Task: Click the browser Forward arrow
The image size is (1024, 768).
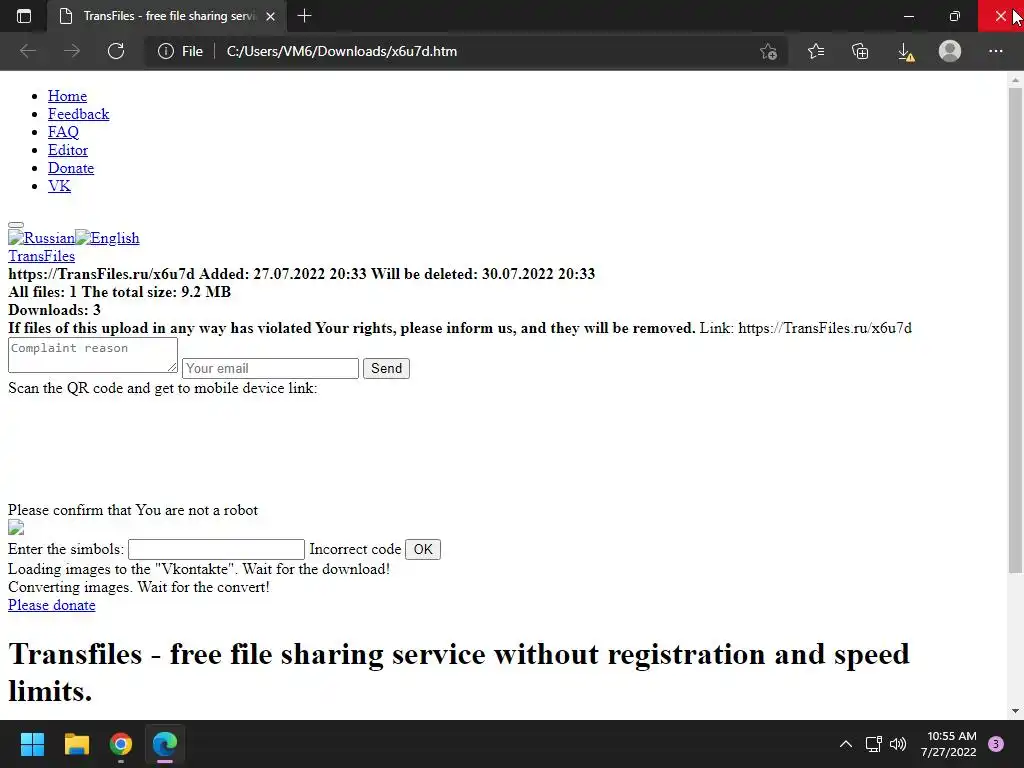Action: [x=72, y=51]
